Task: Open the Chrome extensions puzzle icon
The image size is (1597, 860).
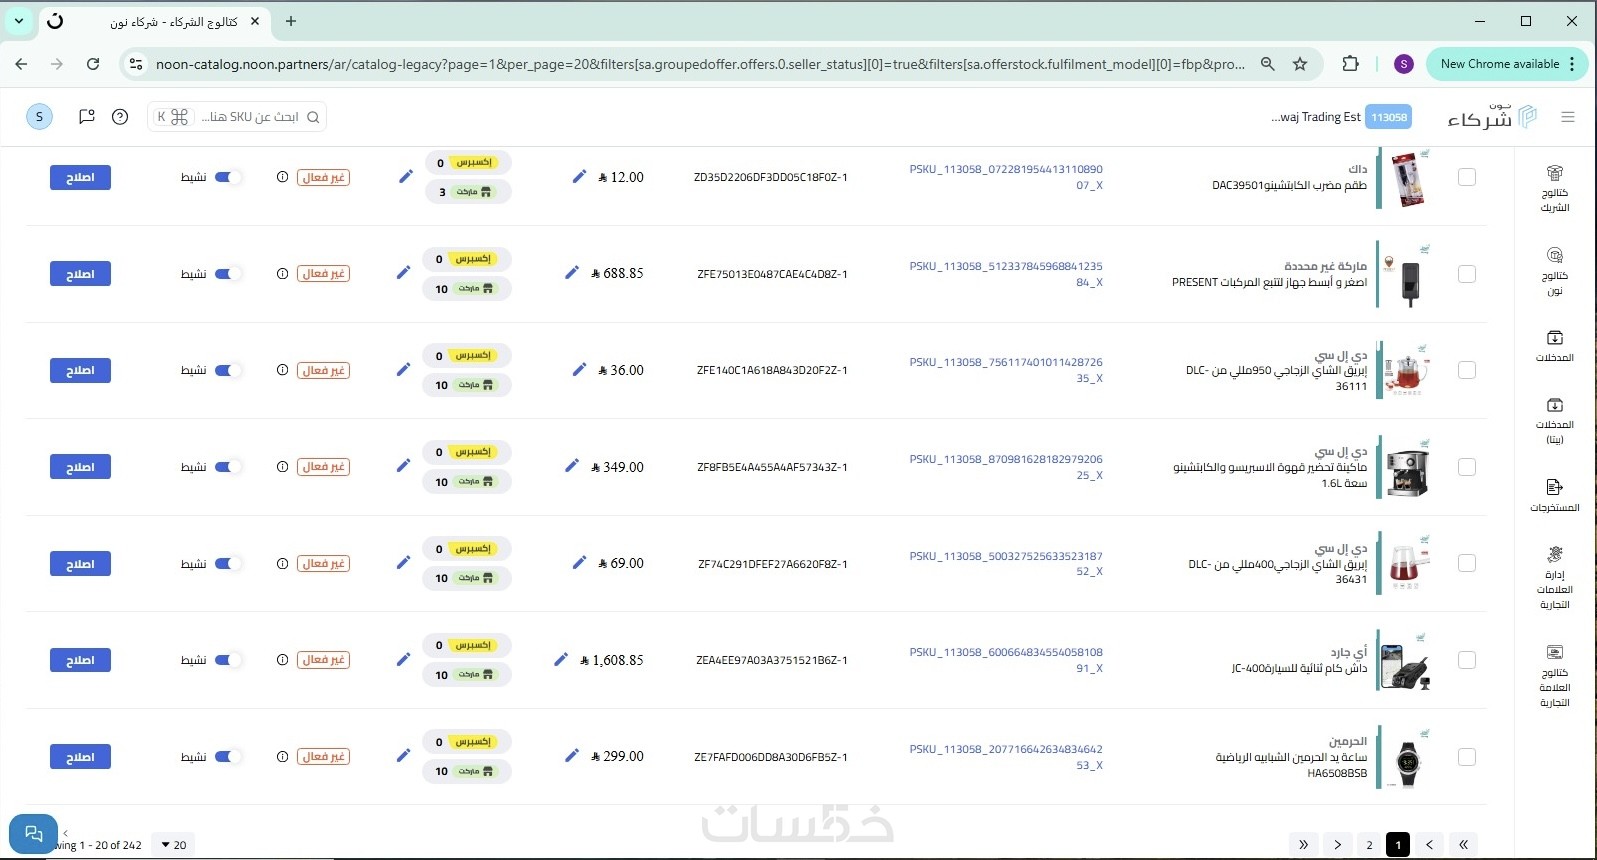Action: tap(1350, 64)
